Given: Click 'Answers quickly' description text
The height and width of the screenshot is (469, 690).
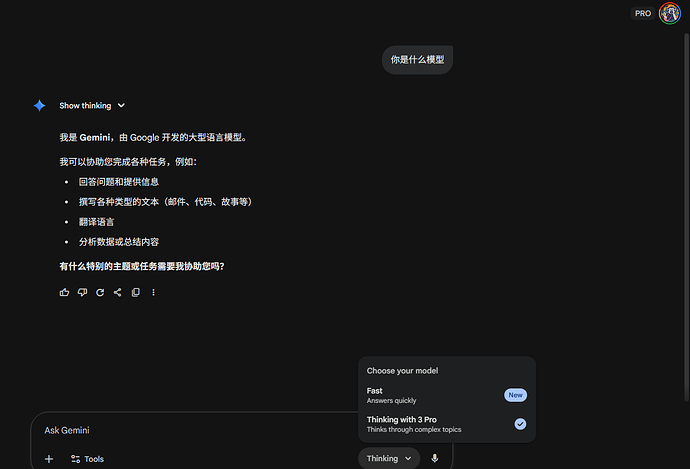Looking at the screenshot, I should pyautogui.click(x=391, y=401).
